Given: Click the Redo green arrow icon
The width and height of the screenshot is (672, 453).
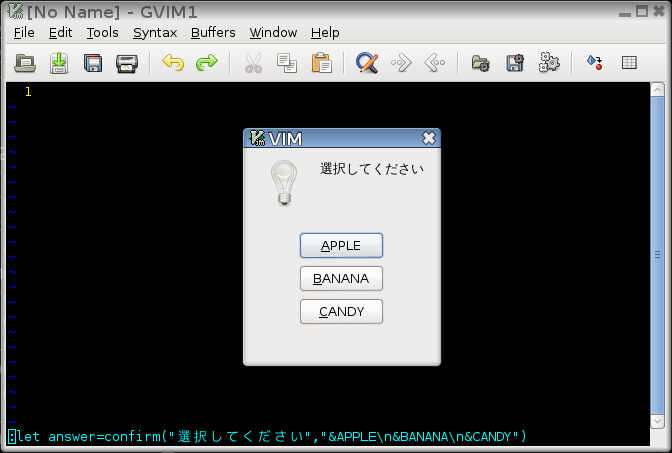Looking at the screenshot, I should click(x=207, y=63).
